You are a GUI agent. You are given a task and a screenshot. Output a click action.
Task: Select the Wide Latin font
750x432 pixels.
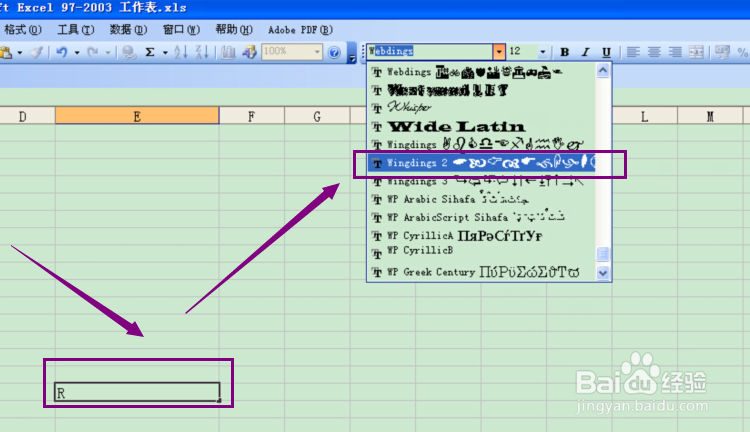482,126
